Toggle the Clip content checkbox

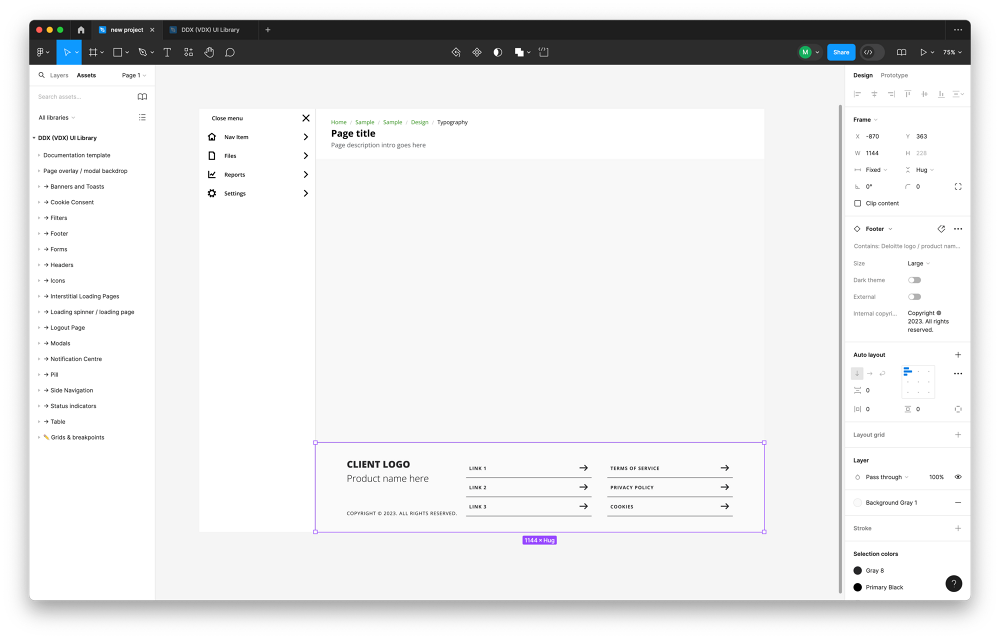857,203
